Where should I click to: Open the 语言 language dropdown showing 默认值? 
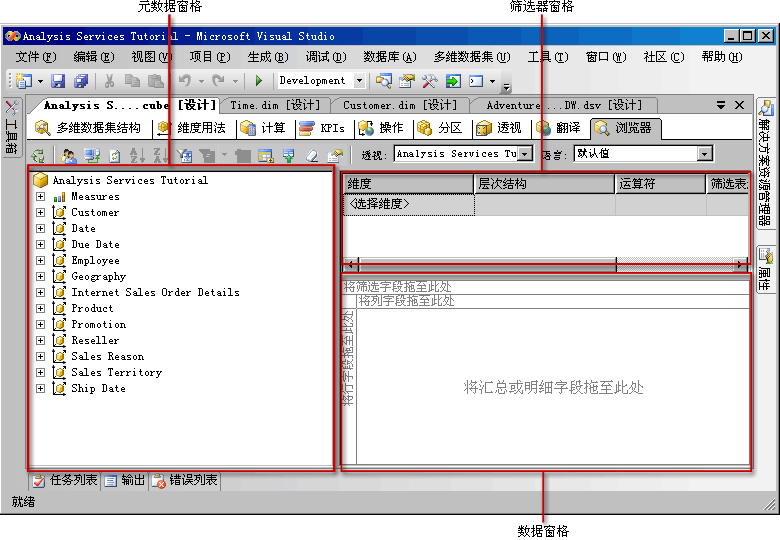point(704,154)
